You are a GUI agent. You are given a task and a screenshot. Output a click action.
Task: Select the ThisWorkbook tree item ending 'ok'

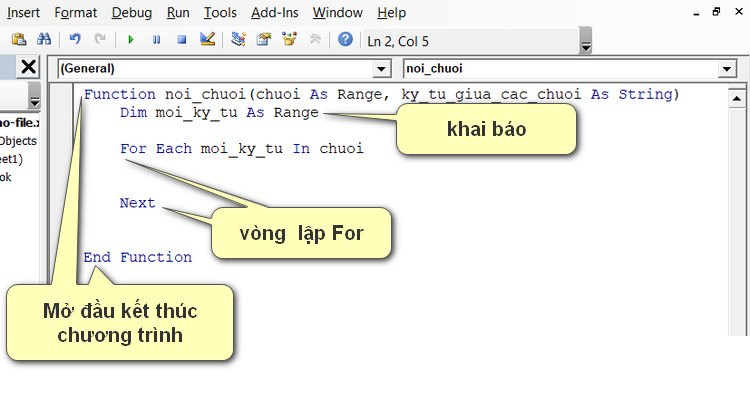point(6,177)
